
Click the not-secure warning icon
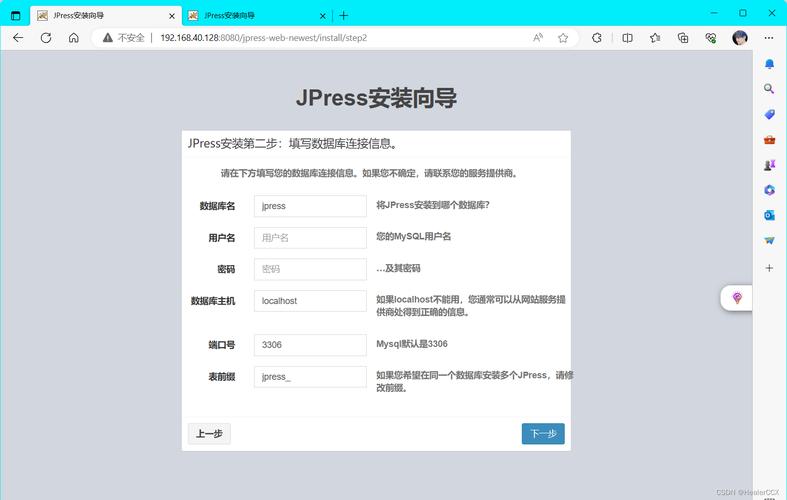click(107, 38)
